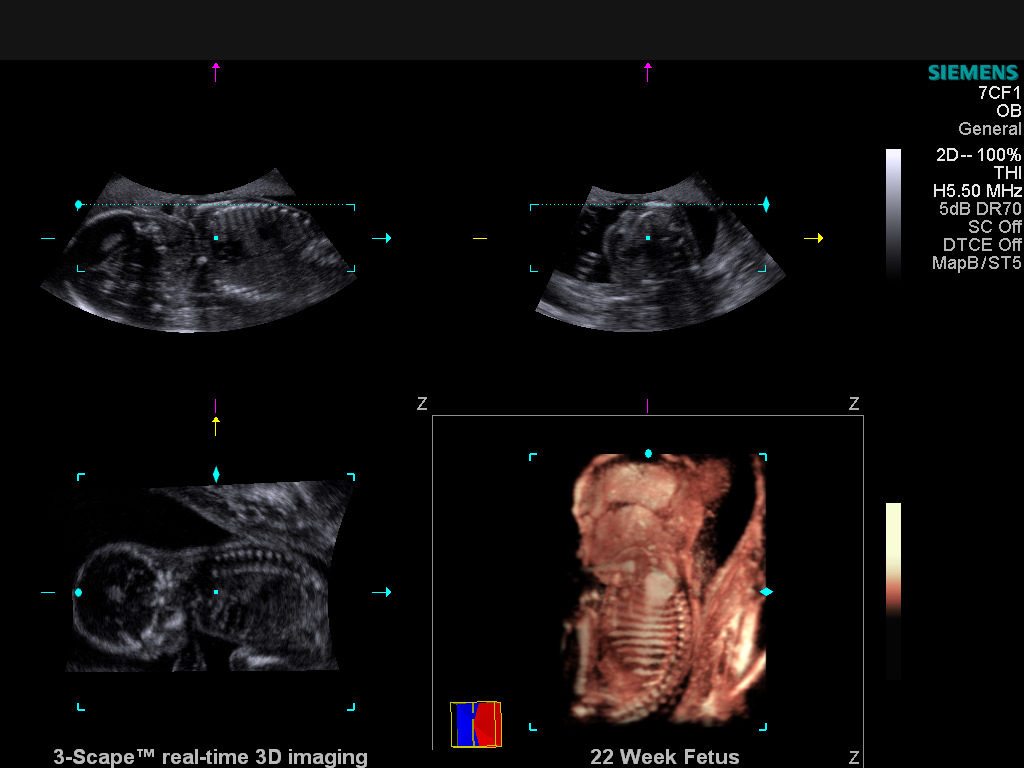
Task: Select the cyan diamond marker on the second view's dotted line
Action: 766,204
